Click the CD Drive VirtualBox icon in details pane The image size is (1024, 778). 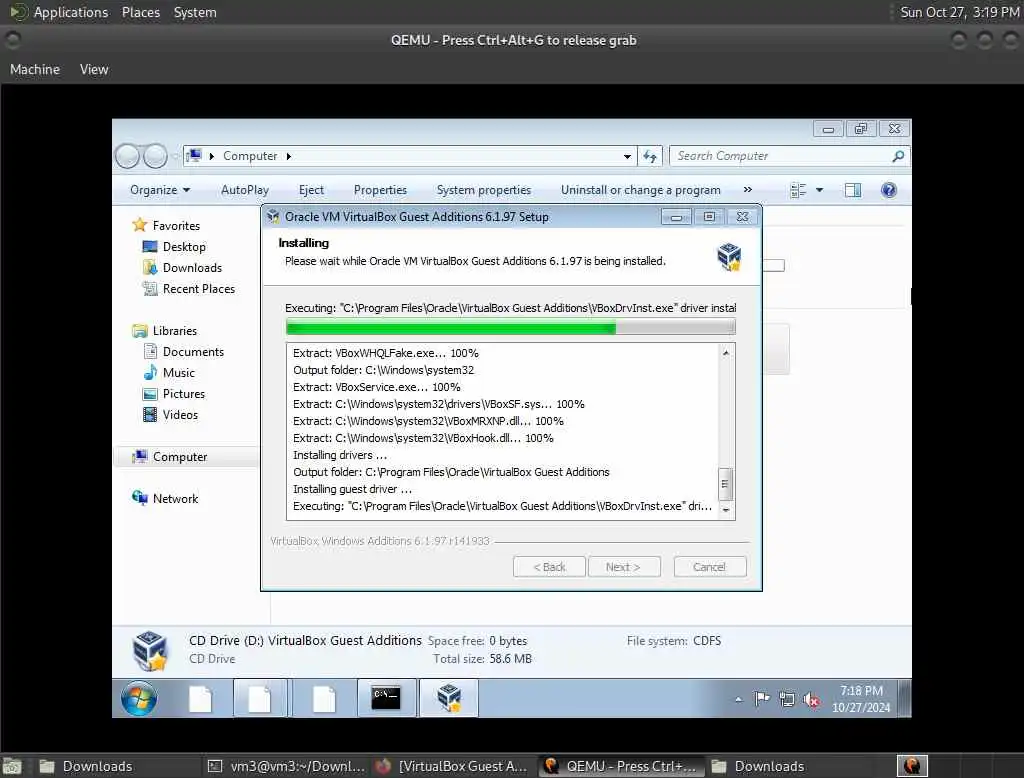click(x=150, y=651)
